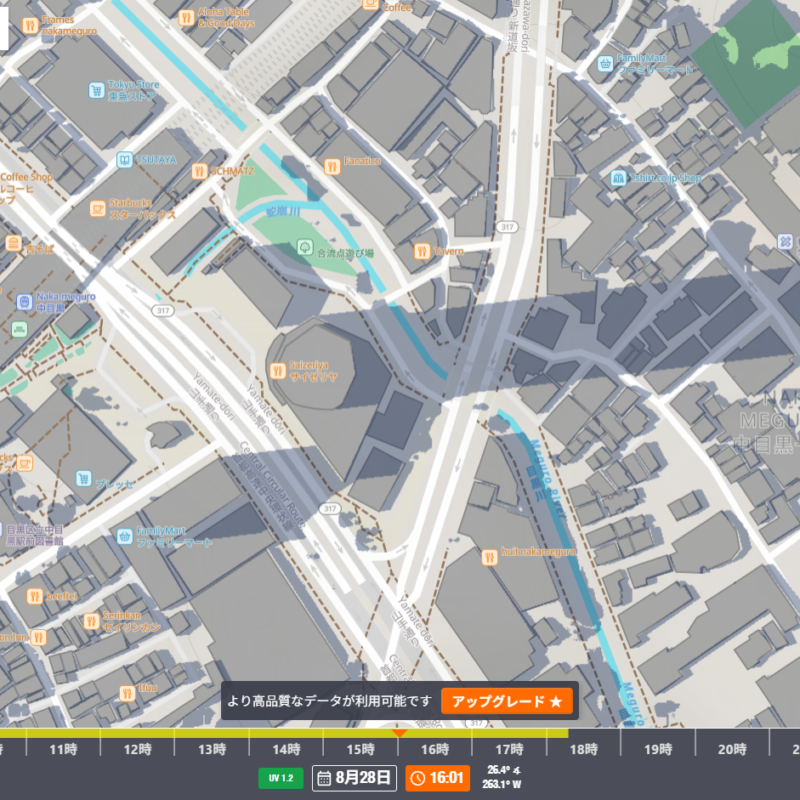800x800 pixels.
Task: Open the Ifuu restaurant marker
Action: [127, 693]
